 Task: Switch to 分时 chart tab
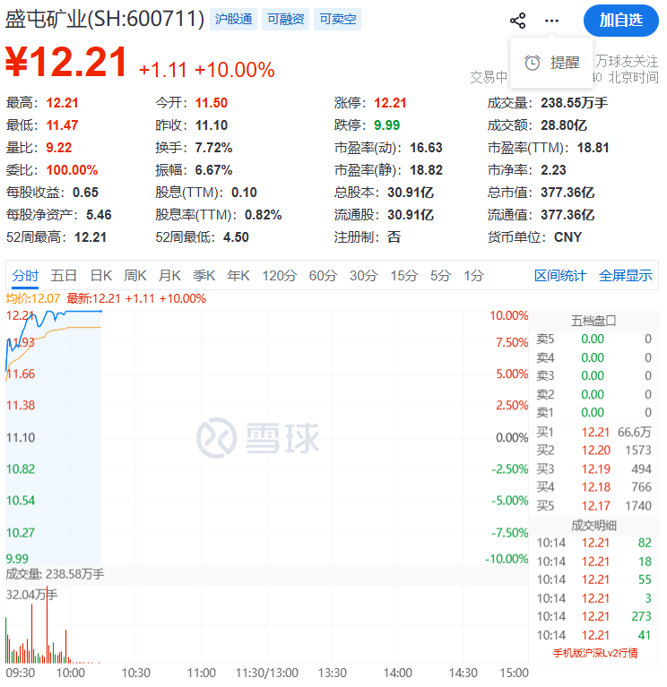[25, 276]
